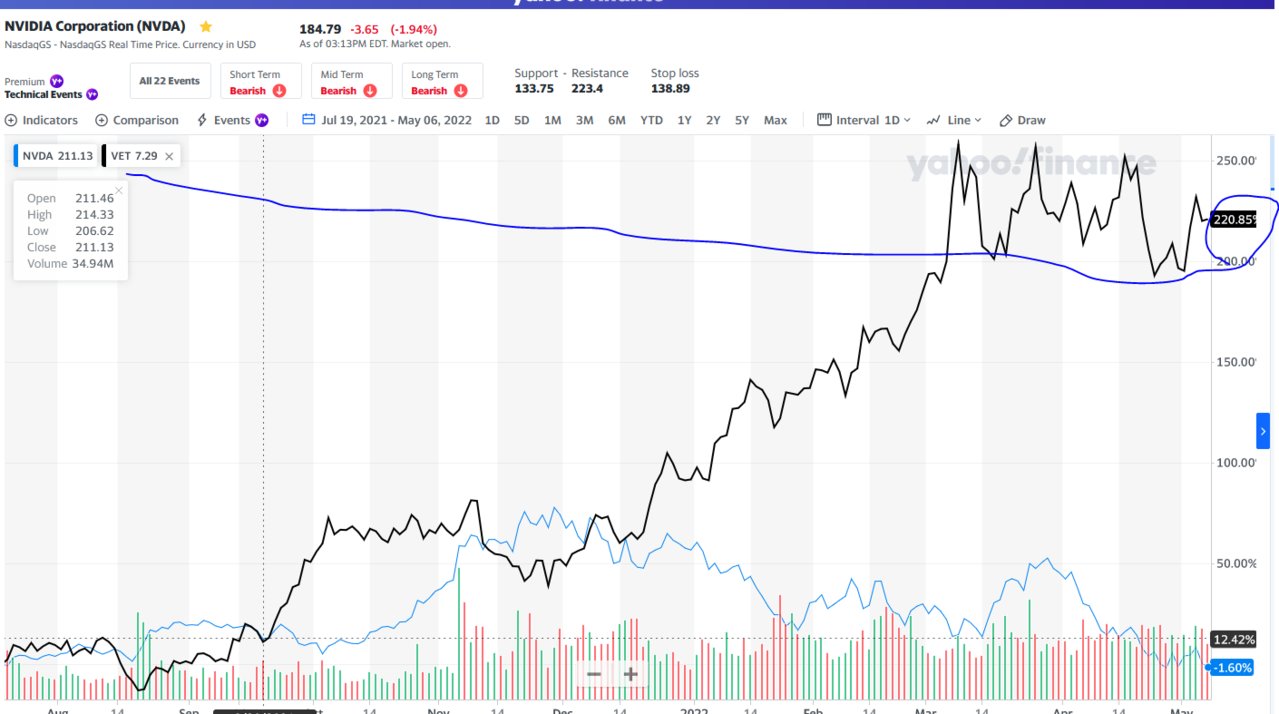Click the Open 211.46 value

[94, 198]
